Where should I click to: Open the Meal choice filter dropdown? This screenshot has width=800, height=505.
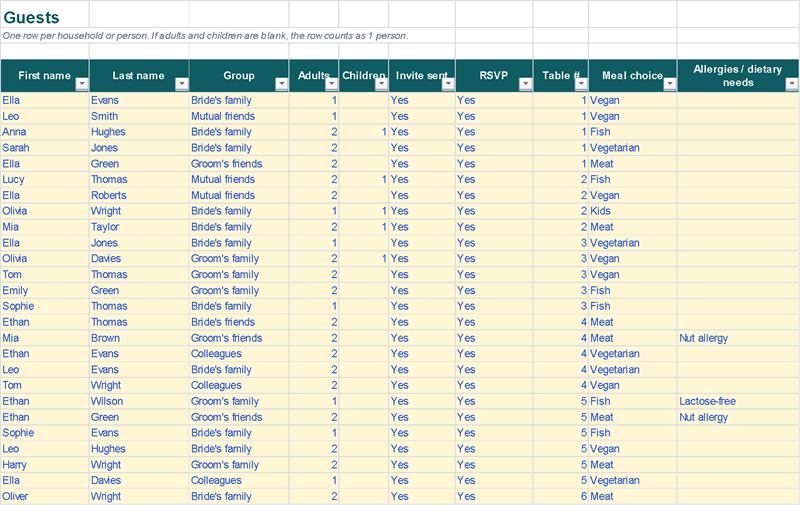click(670, 84)
